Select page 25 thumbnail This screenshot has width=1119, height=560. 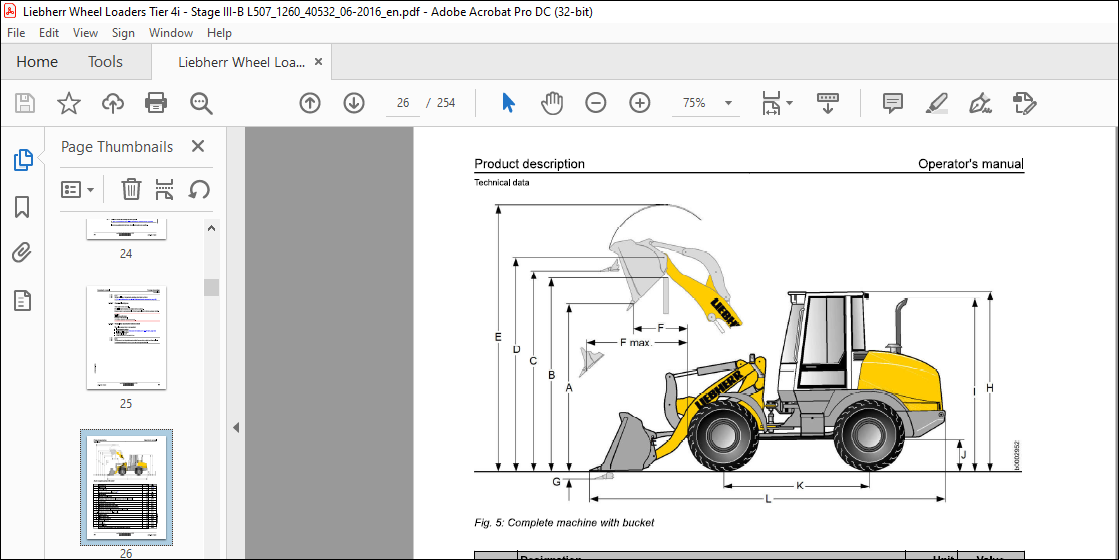click(126, 338)
